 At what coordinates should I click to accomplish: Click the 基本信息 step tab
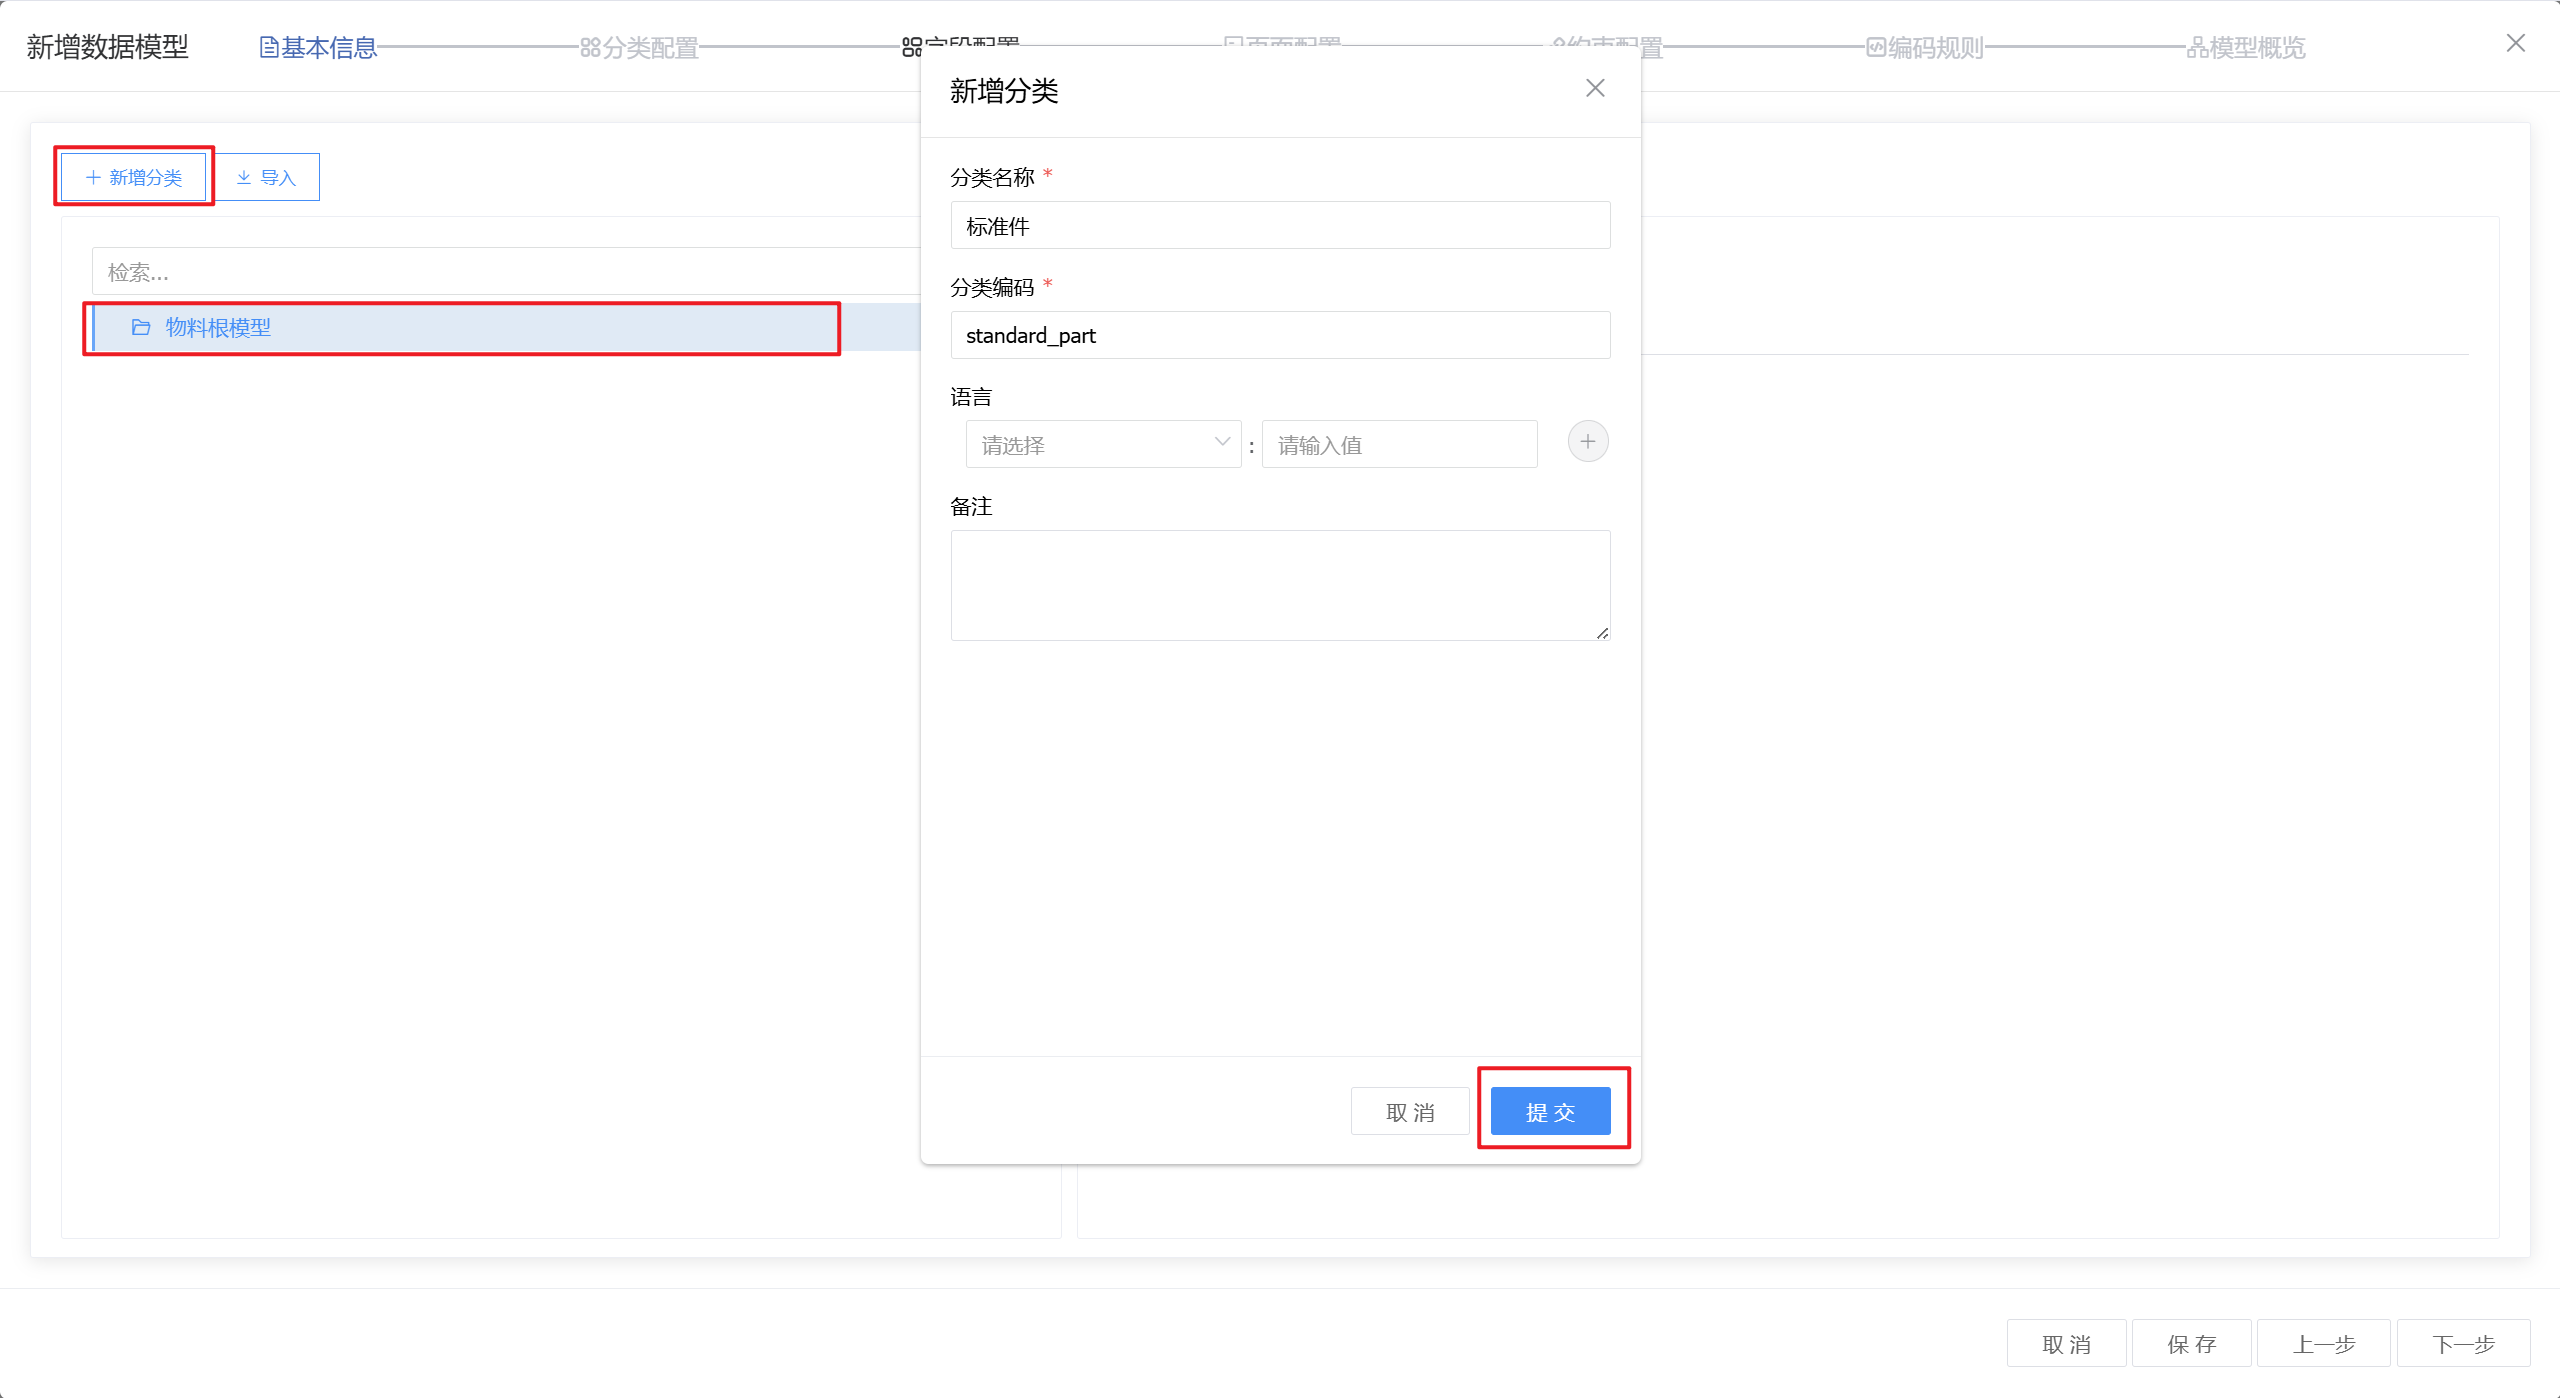(x=318, y=47)
